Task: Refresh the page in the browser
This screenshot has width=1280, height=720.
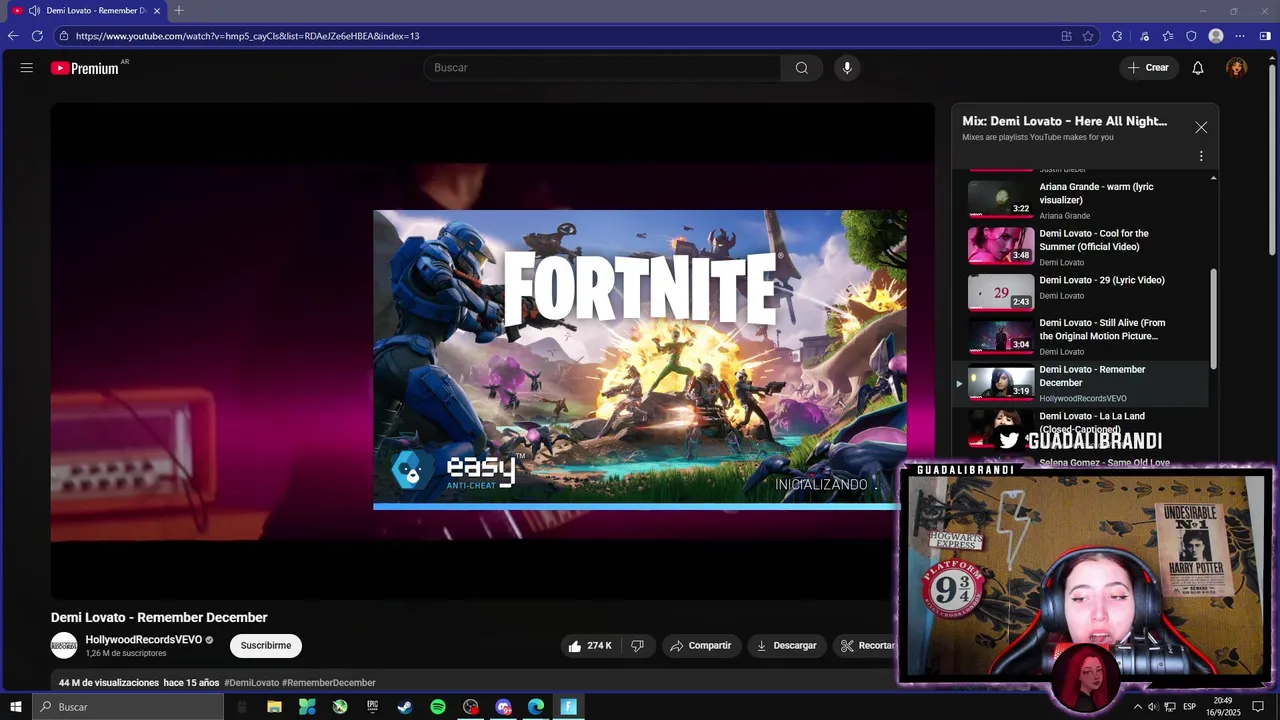Action: [x=37, y=36]
